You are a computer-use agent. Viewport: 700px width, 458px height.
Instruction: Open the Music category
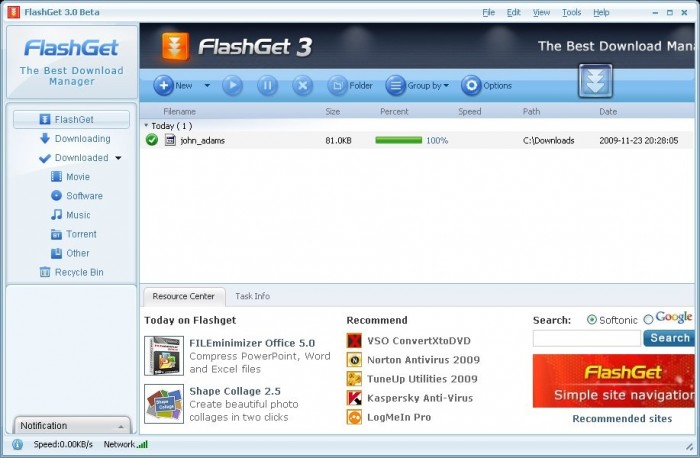[x=71, y=215]
